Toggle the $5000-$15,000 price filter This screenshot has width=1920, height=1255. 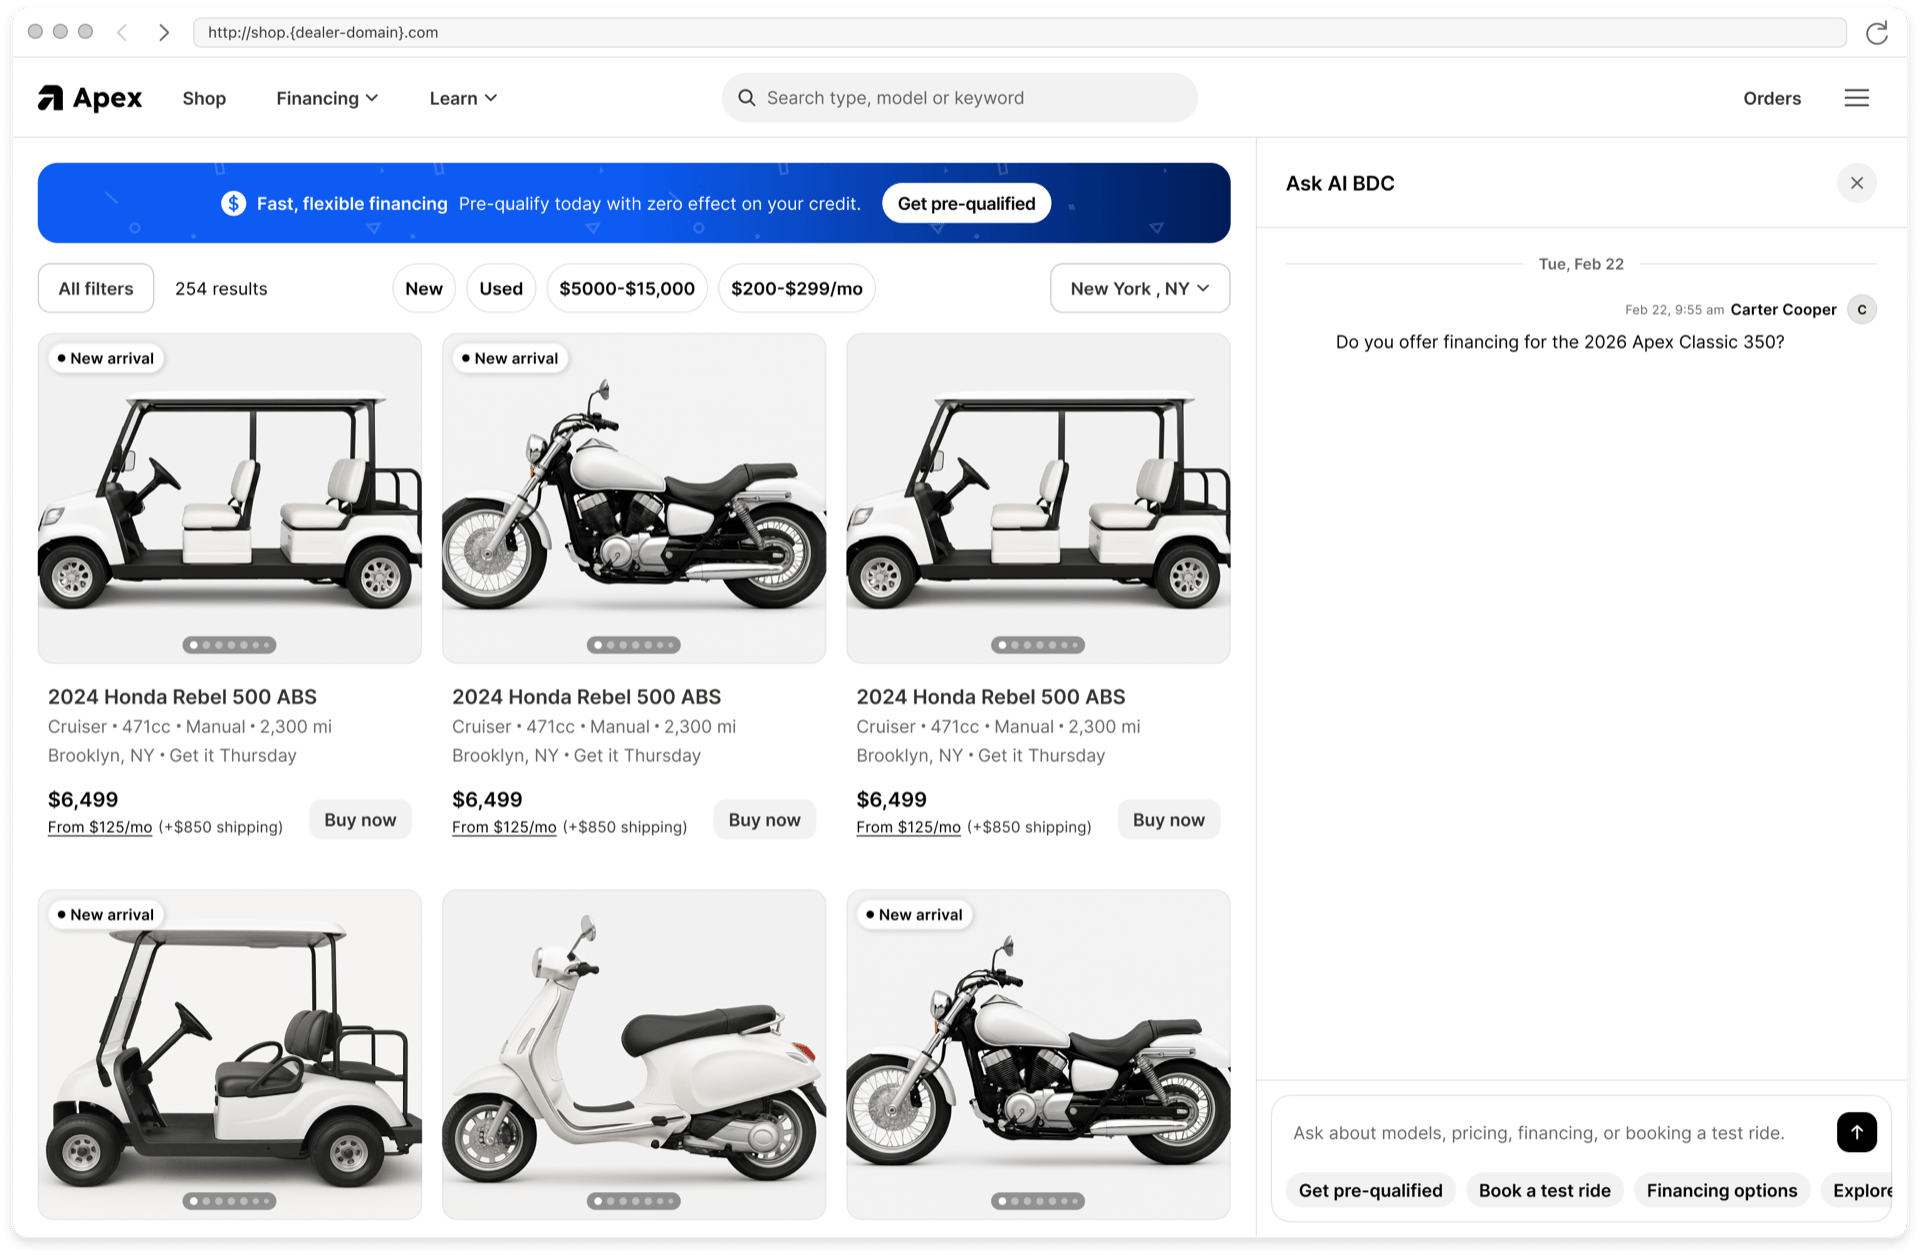(x=627, y=288)
